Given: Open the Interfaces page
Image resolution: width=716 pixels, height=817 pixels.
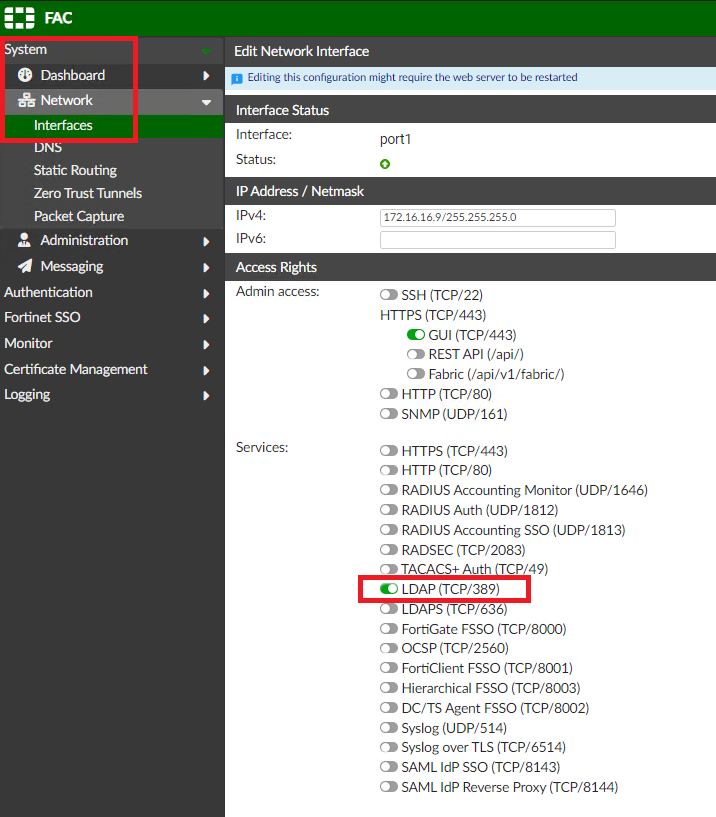Looking at the screenshot, I should [x=63, y=125].
